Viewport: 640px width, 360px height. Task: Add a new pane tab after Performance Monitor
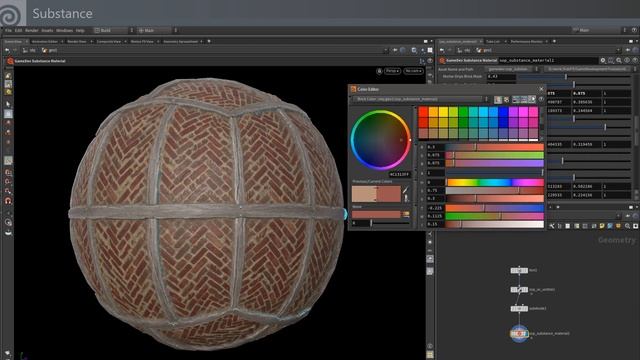click(x=554, y=42)
